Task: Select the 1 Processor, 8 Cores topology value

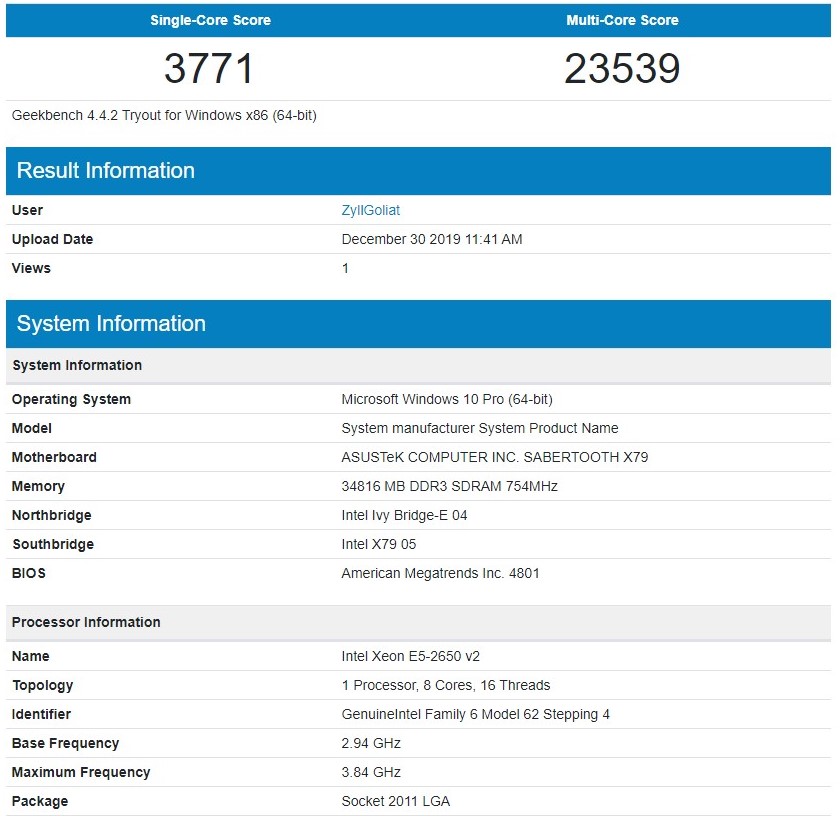Action: pyautogui.click(x=446, y=685)
